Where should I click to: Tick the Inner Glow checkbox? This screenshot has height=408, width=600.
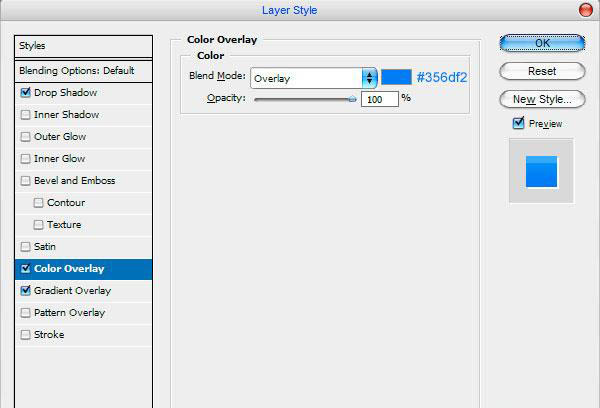pyautogui.click(x=25, y=159)
